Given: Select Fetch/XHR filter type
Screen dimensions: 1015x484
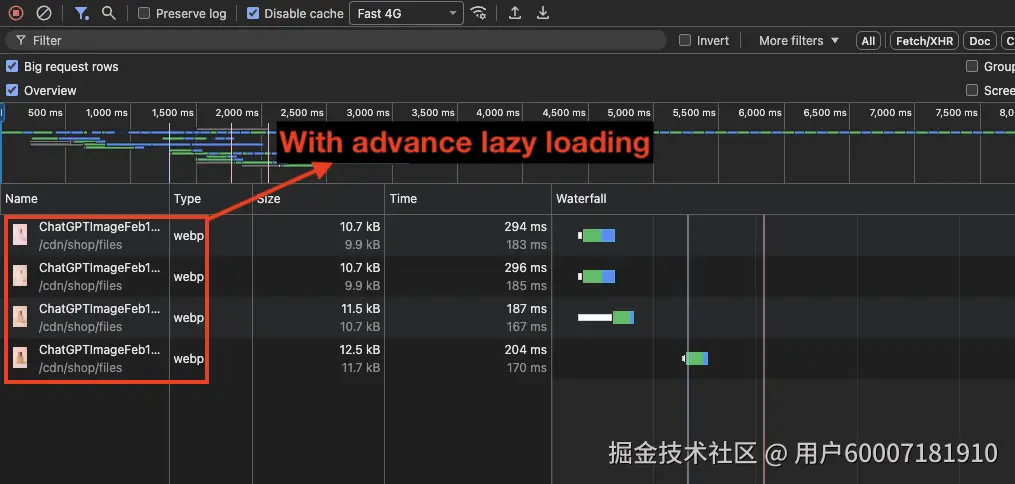Looking at the screenshot, I should point(924,41).
